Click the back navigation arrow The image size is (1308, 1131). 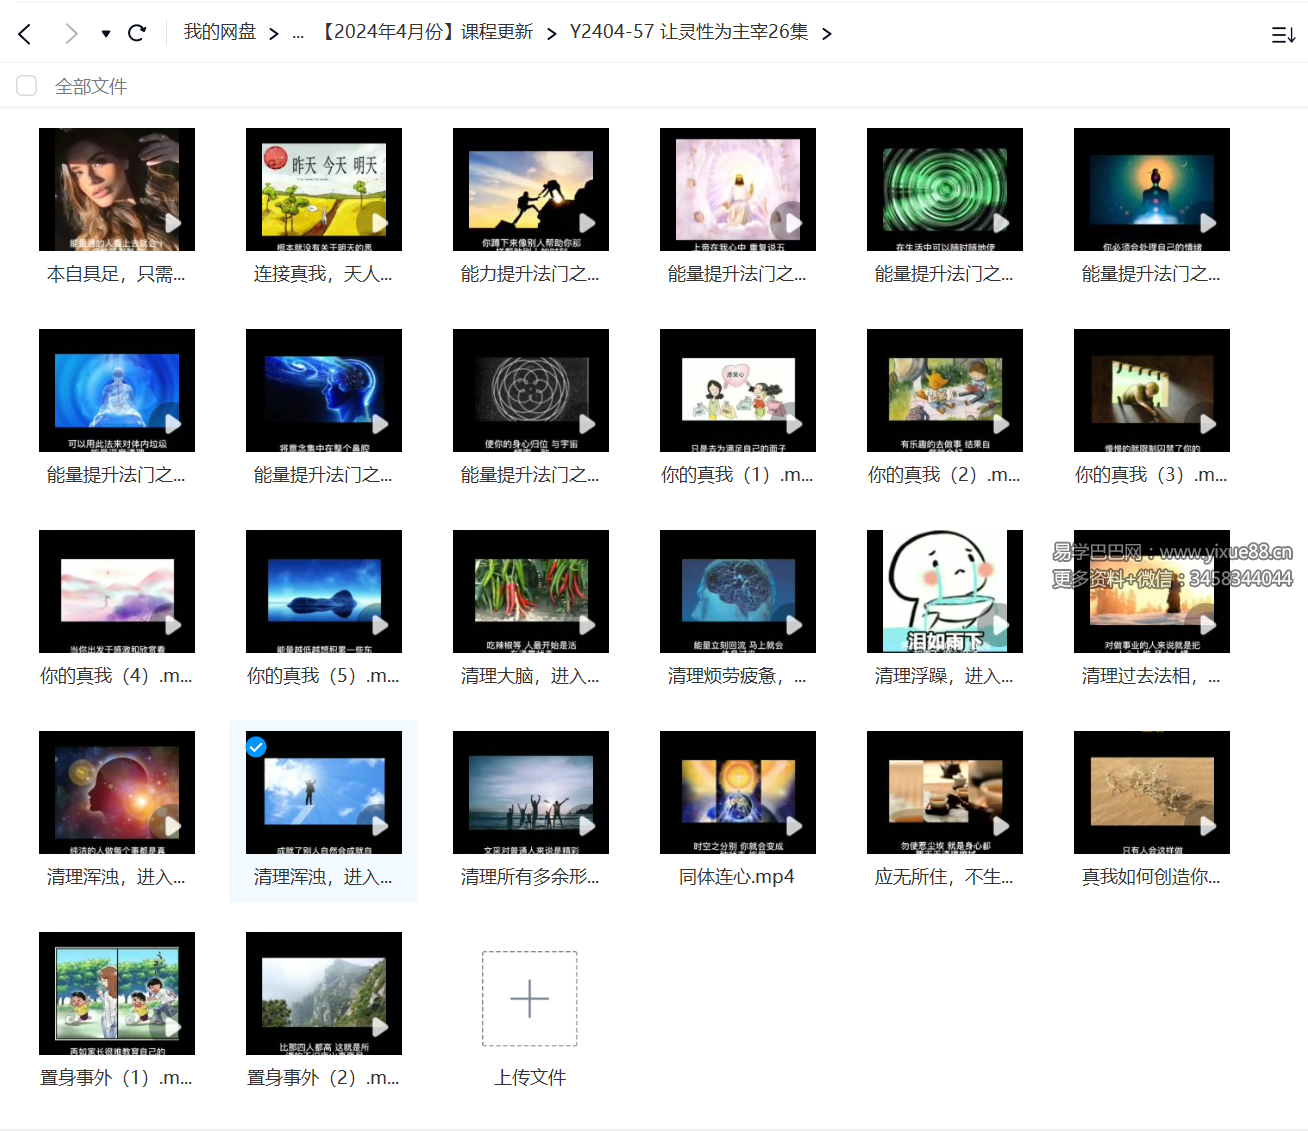click(x=25, y=34)
